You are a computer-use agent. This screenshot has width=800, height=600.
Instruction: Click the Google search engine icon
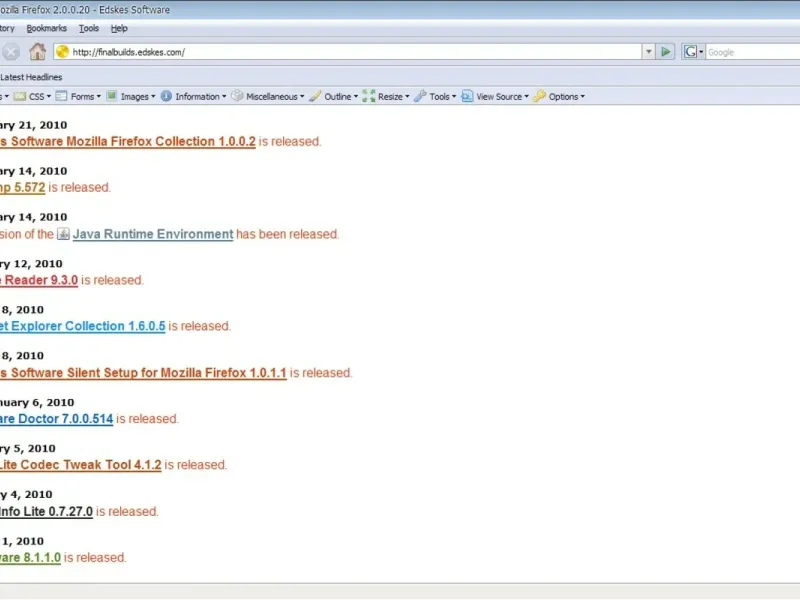click(x=690, y=52)
